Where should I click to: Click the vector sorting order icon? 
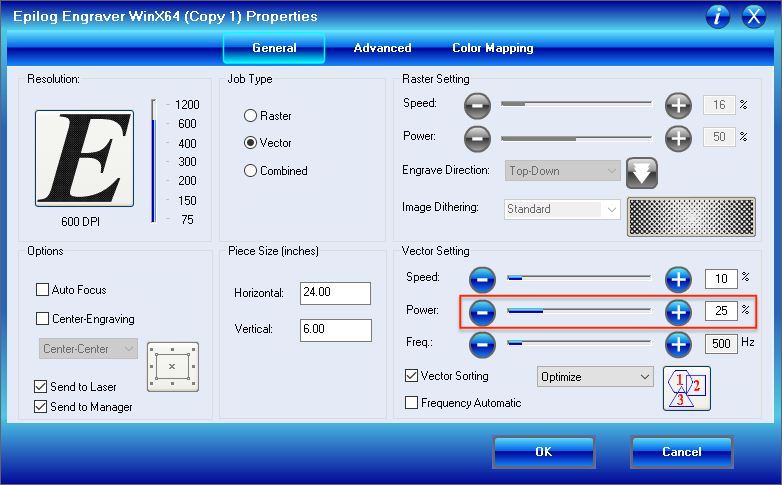coord(687,388)
